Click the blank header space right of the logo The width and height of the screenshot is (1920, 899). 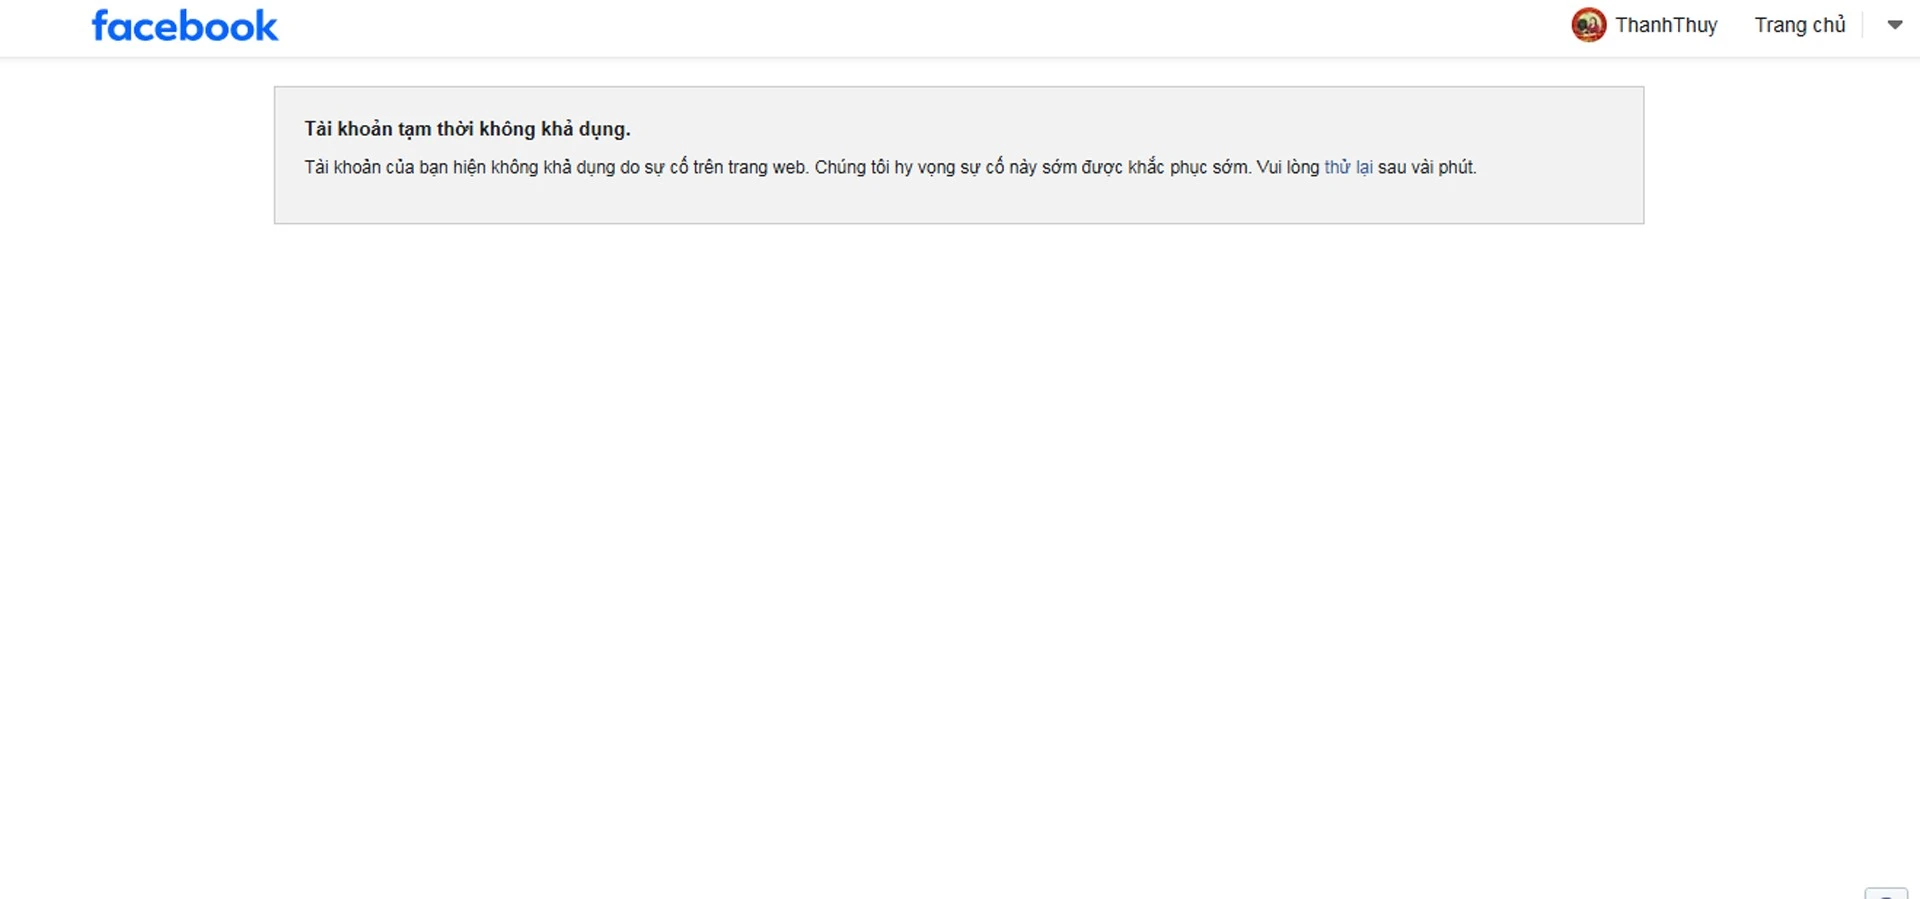click(900, 27)
